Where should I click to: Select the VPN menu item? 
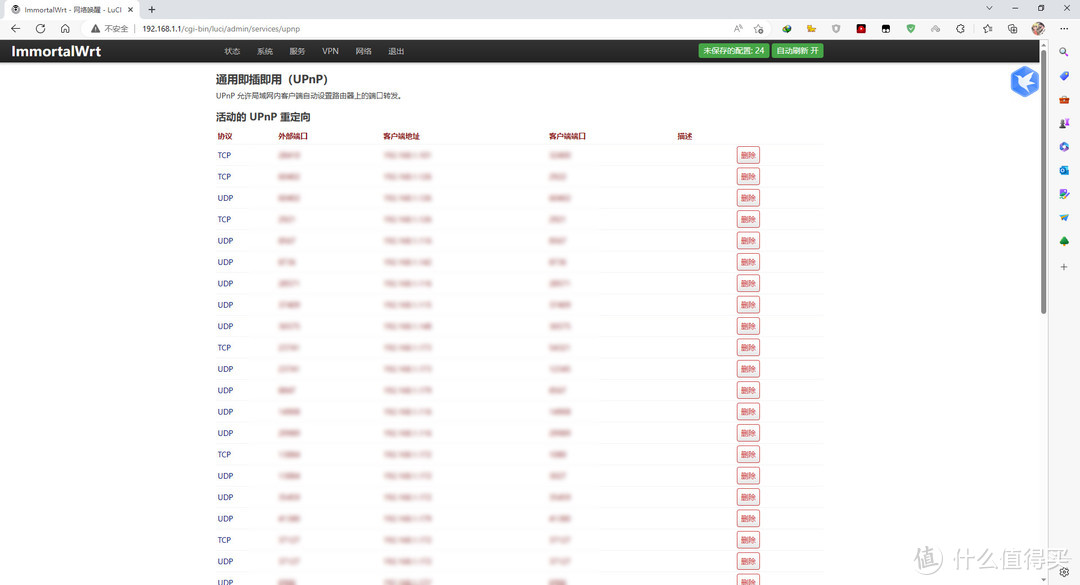point(330,51)
